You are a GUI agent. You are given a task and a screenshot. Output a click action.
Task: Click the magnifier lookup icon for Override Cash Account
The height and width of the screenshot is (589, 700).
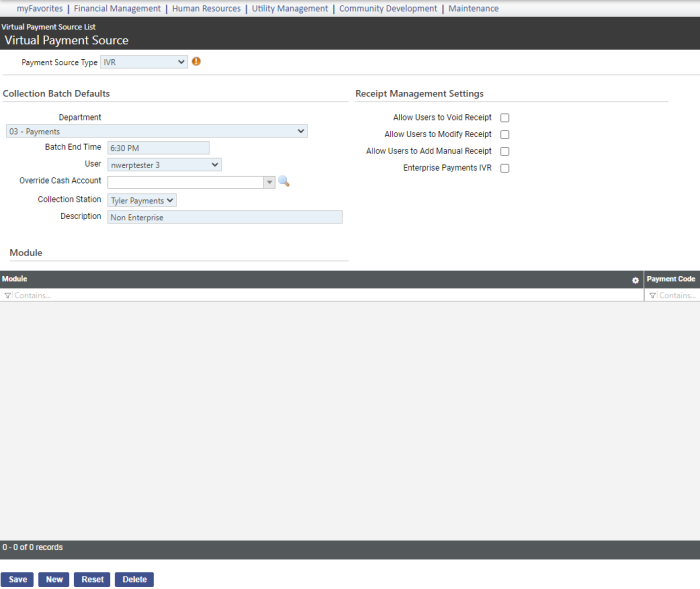tap(284, 182)
